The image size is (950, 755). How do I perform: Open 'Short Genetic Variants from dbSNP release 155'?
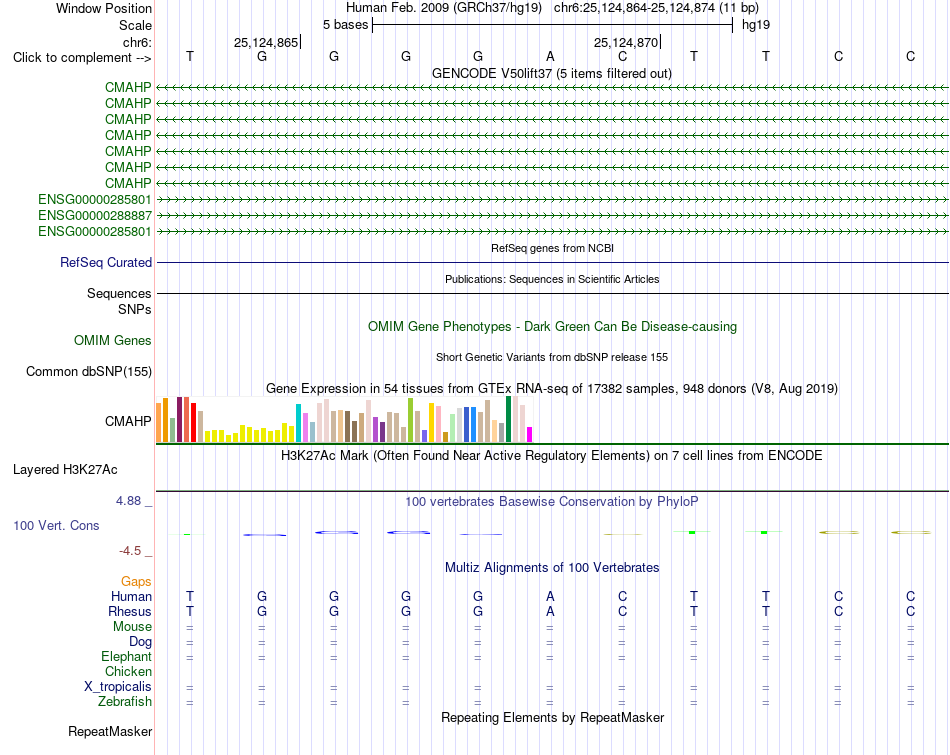coord(552,357)
